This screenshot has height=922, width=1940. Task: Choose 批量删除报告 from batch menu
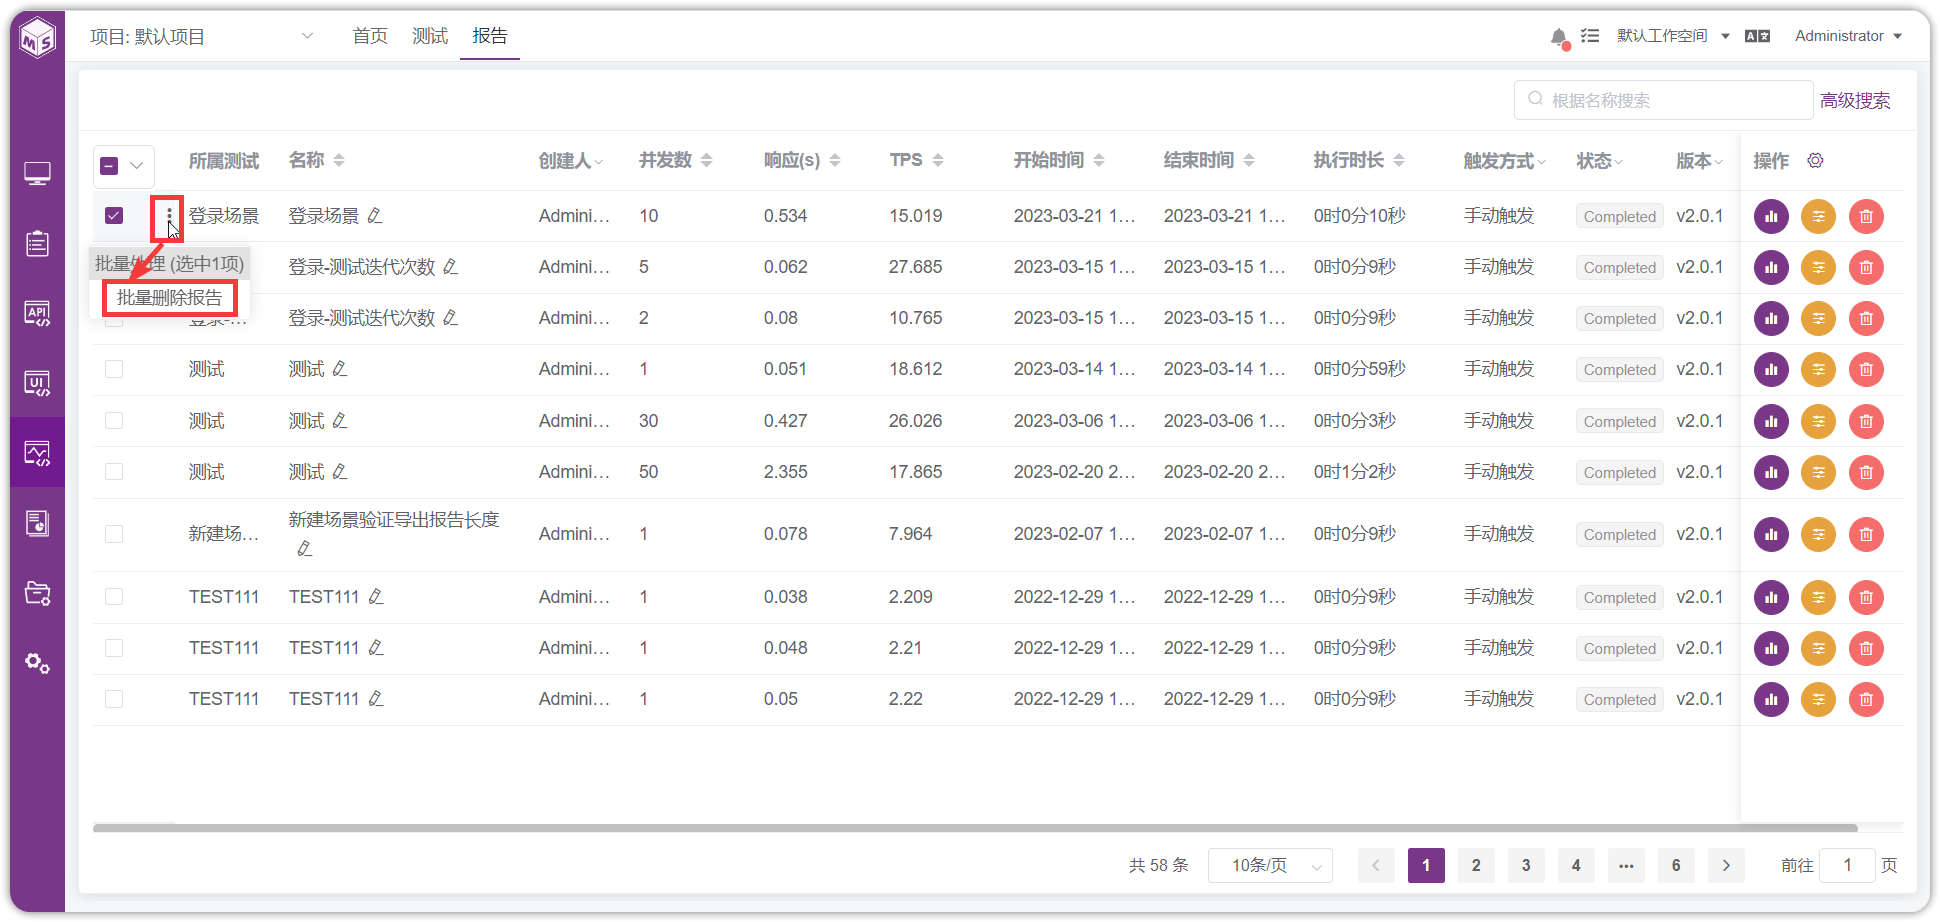click(169, 298)
